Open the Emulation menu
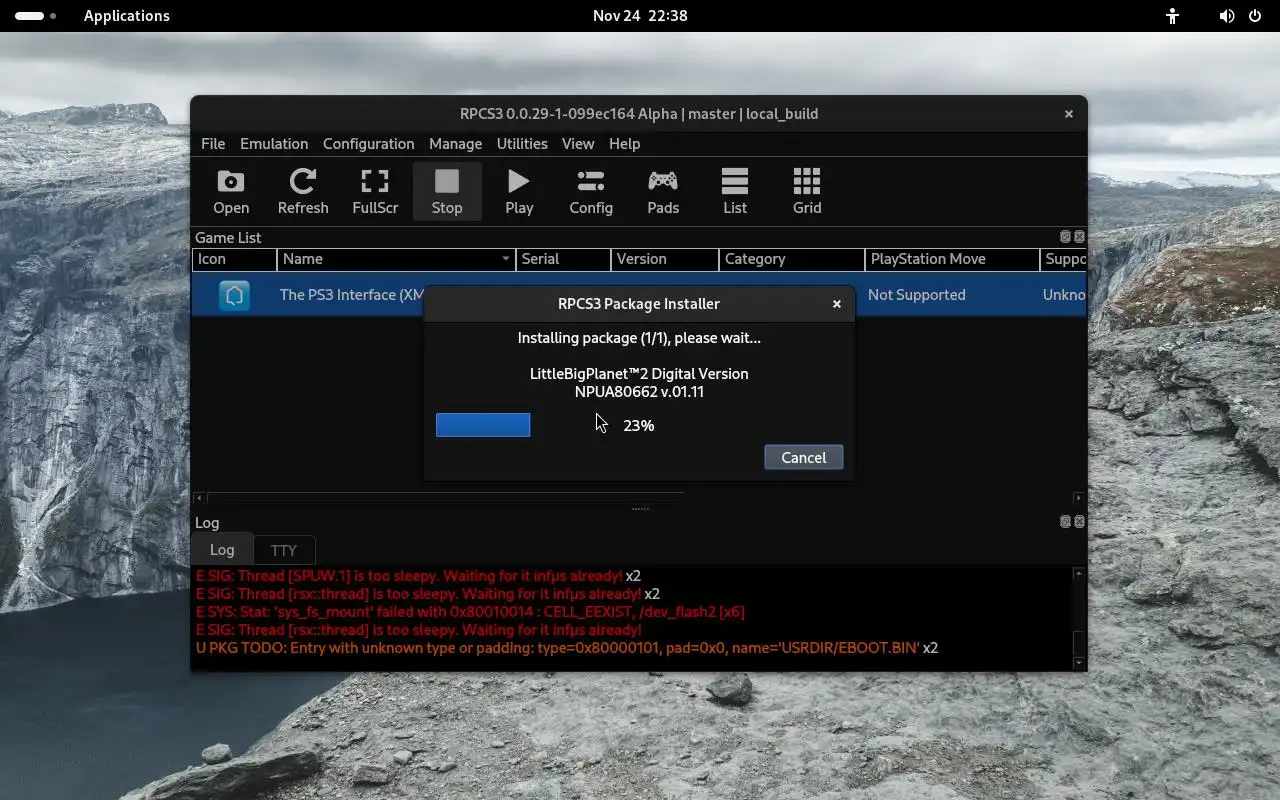 (274, 144)
